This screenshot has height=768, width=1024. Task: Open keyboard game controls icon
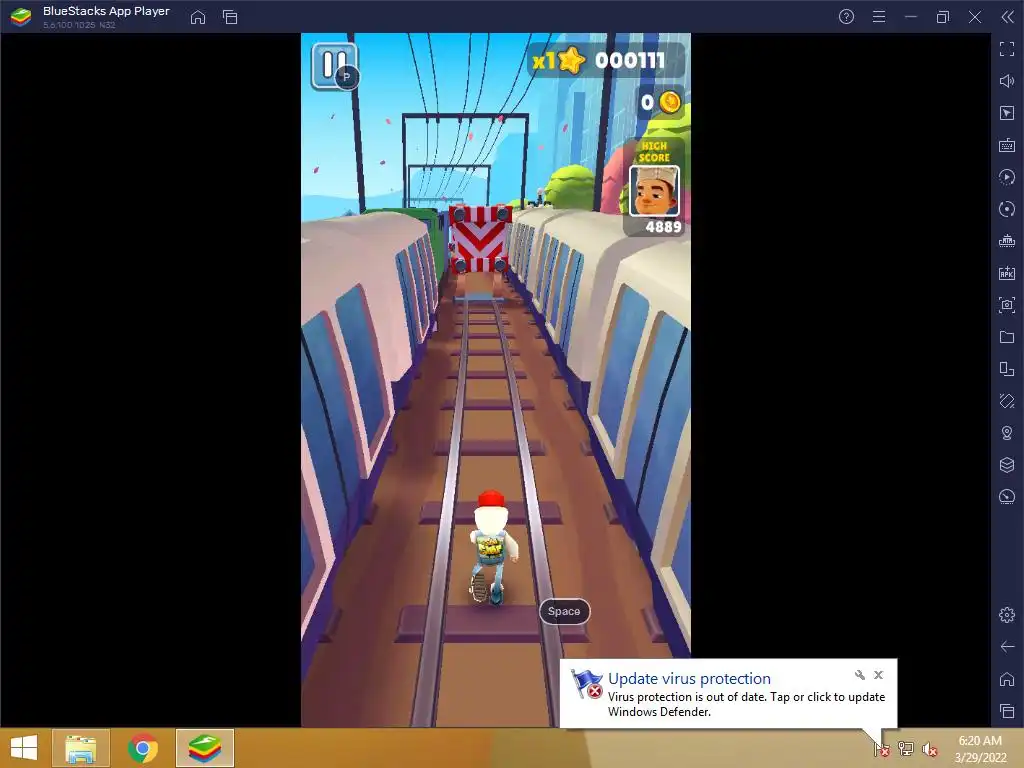pos(1007,145)
